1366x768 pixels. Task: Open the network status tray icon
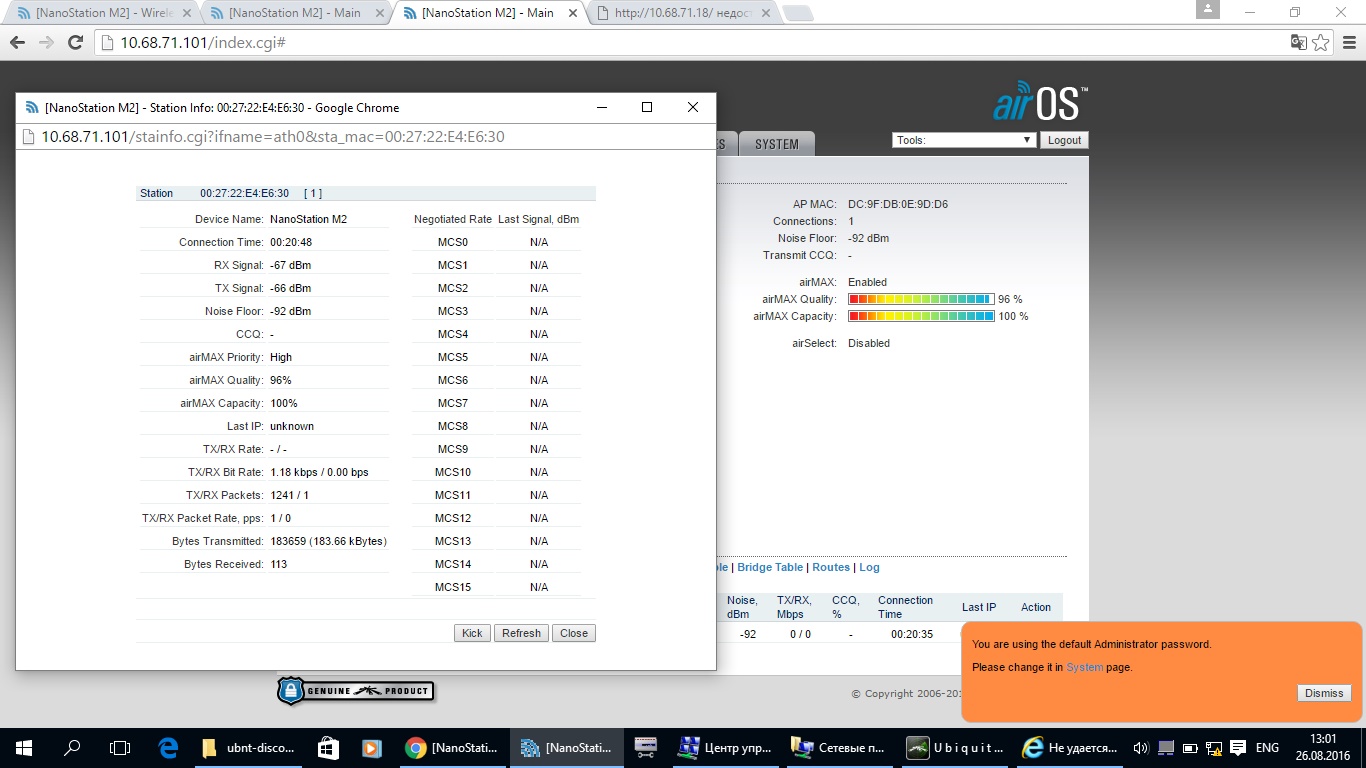point(1213,748)
